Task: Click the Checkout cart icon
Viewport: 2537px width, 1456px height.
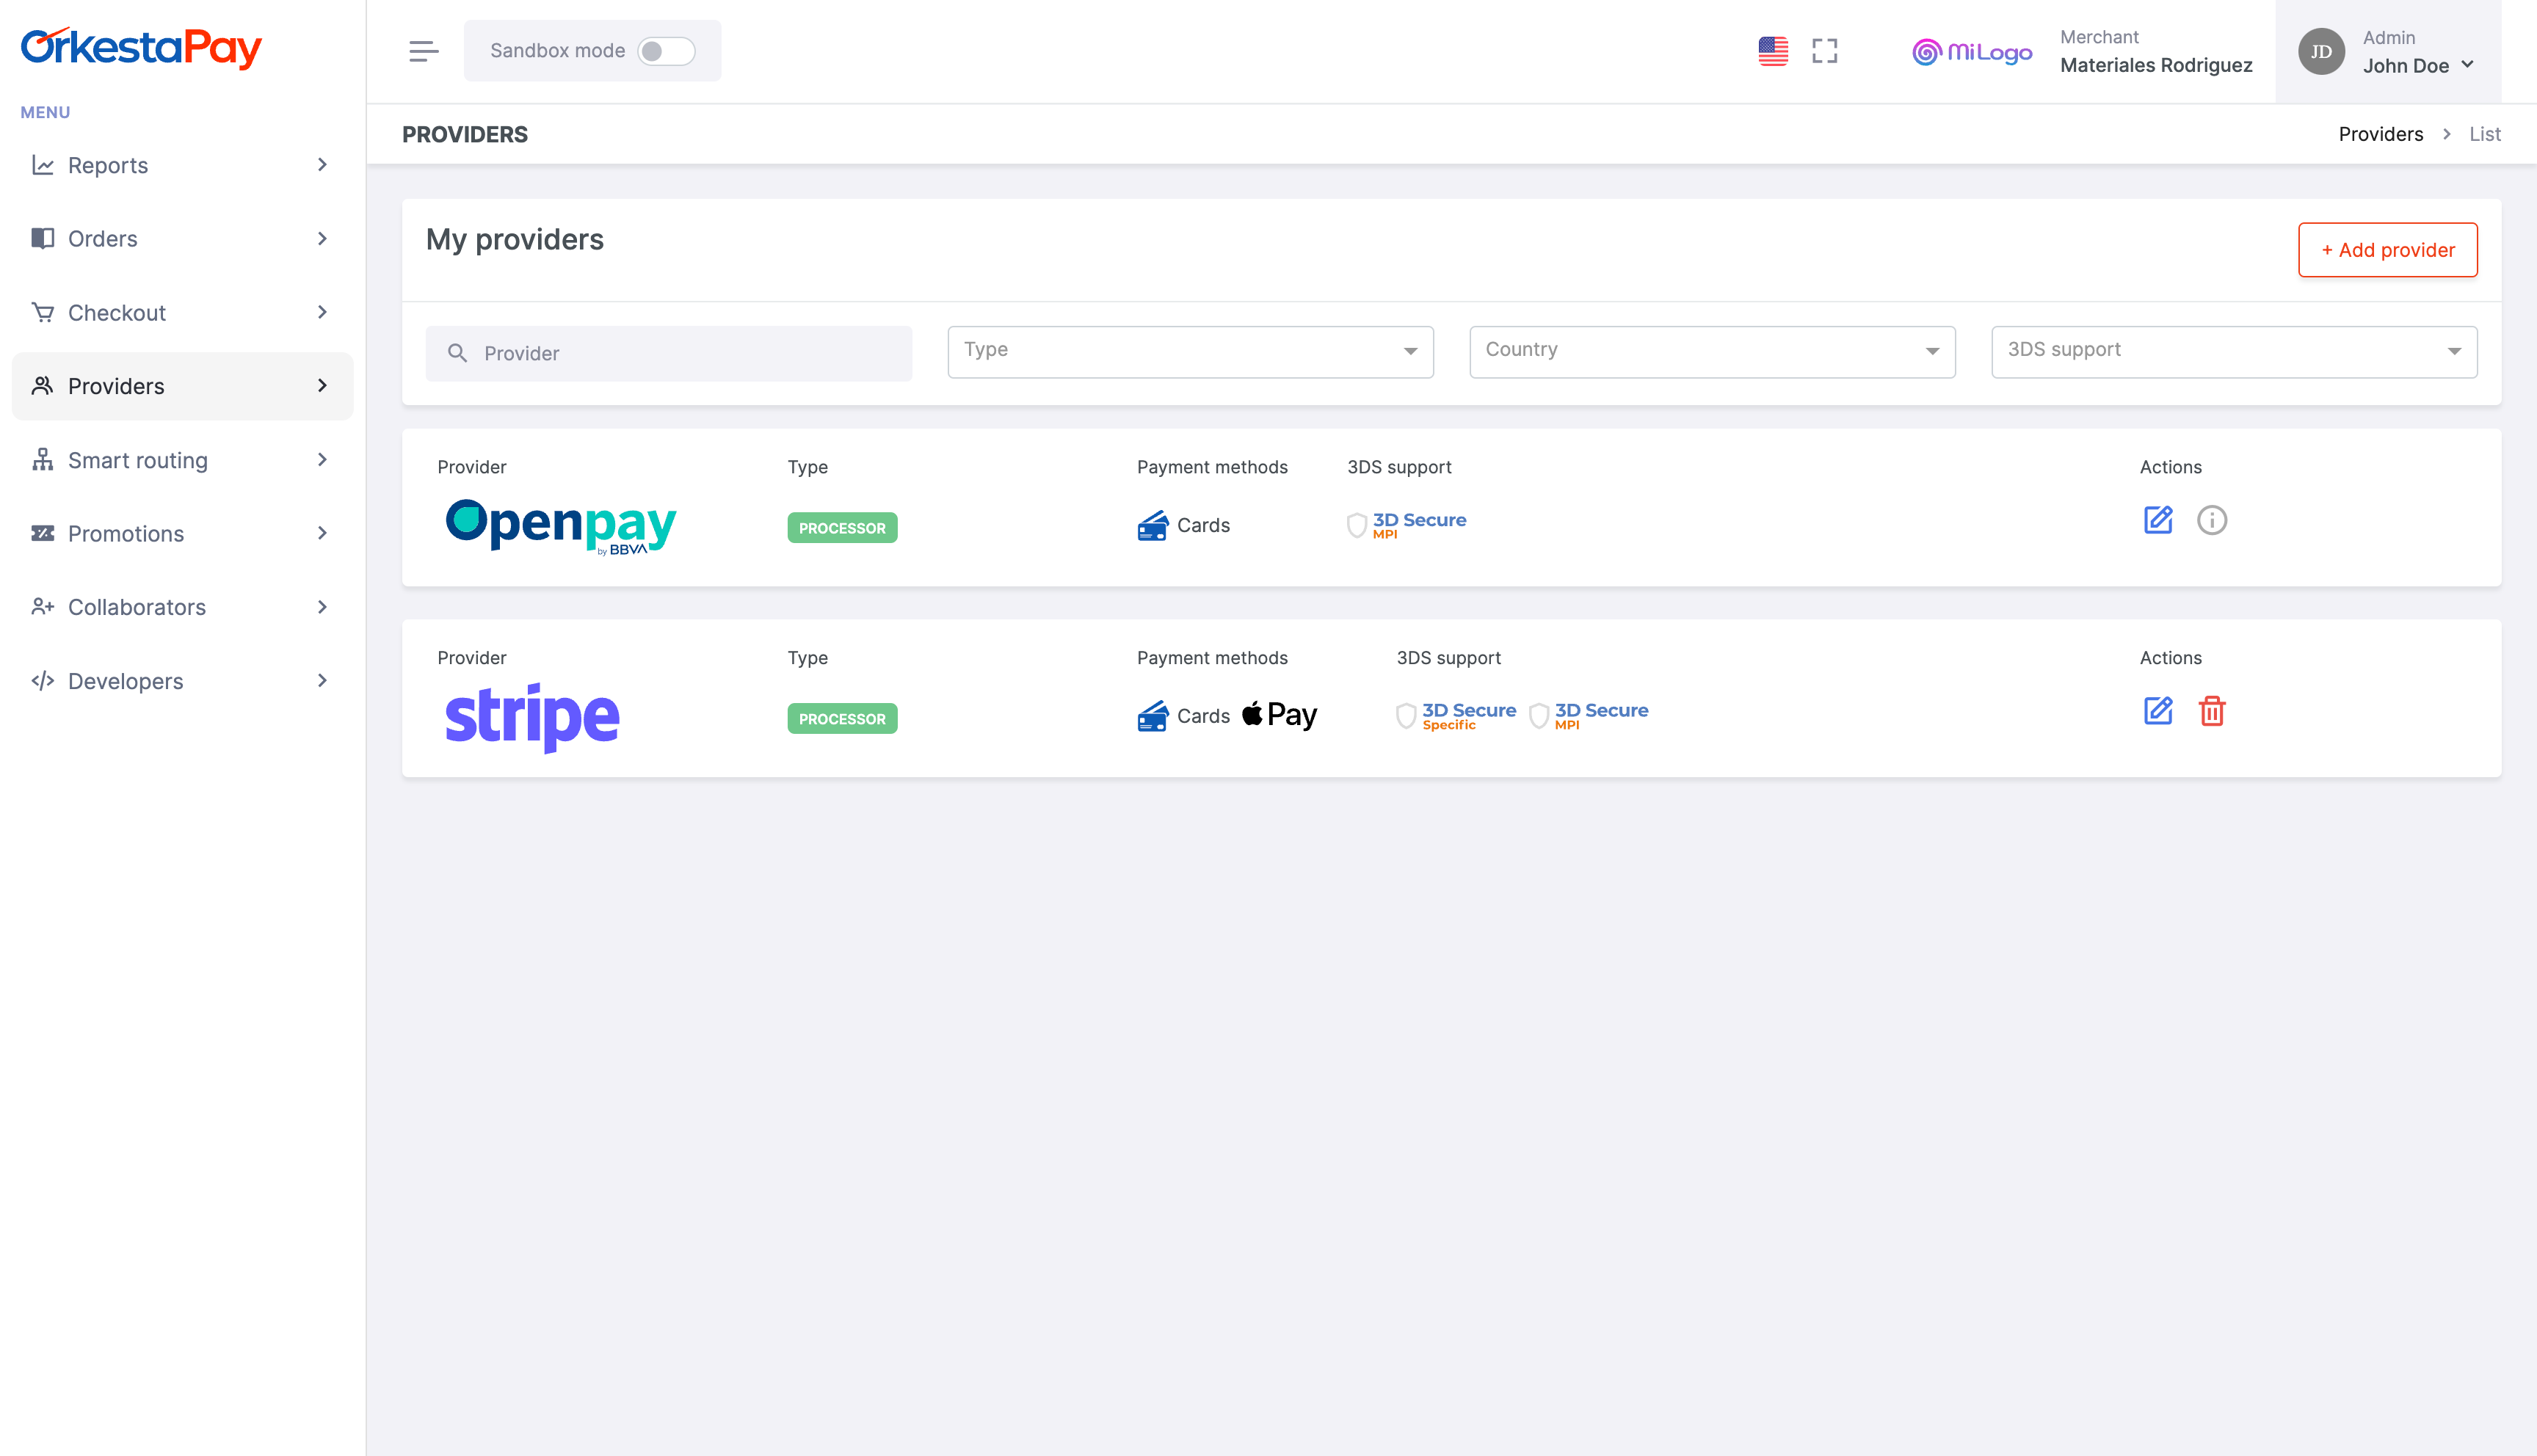Action: (43, 312)
